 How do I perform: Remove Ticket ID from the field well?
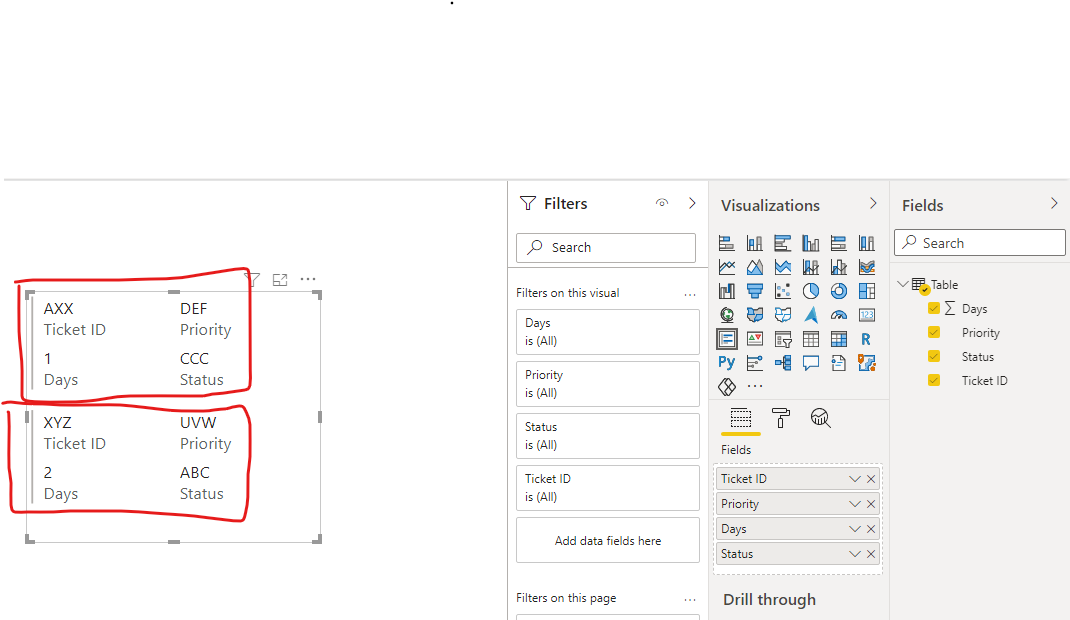click(871, 479)
